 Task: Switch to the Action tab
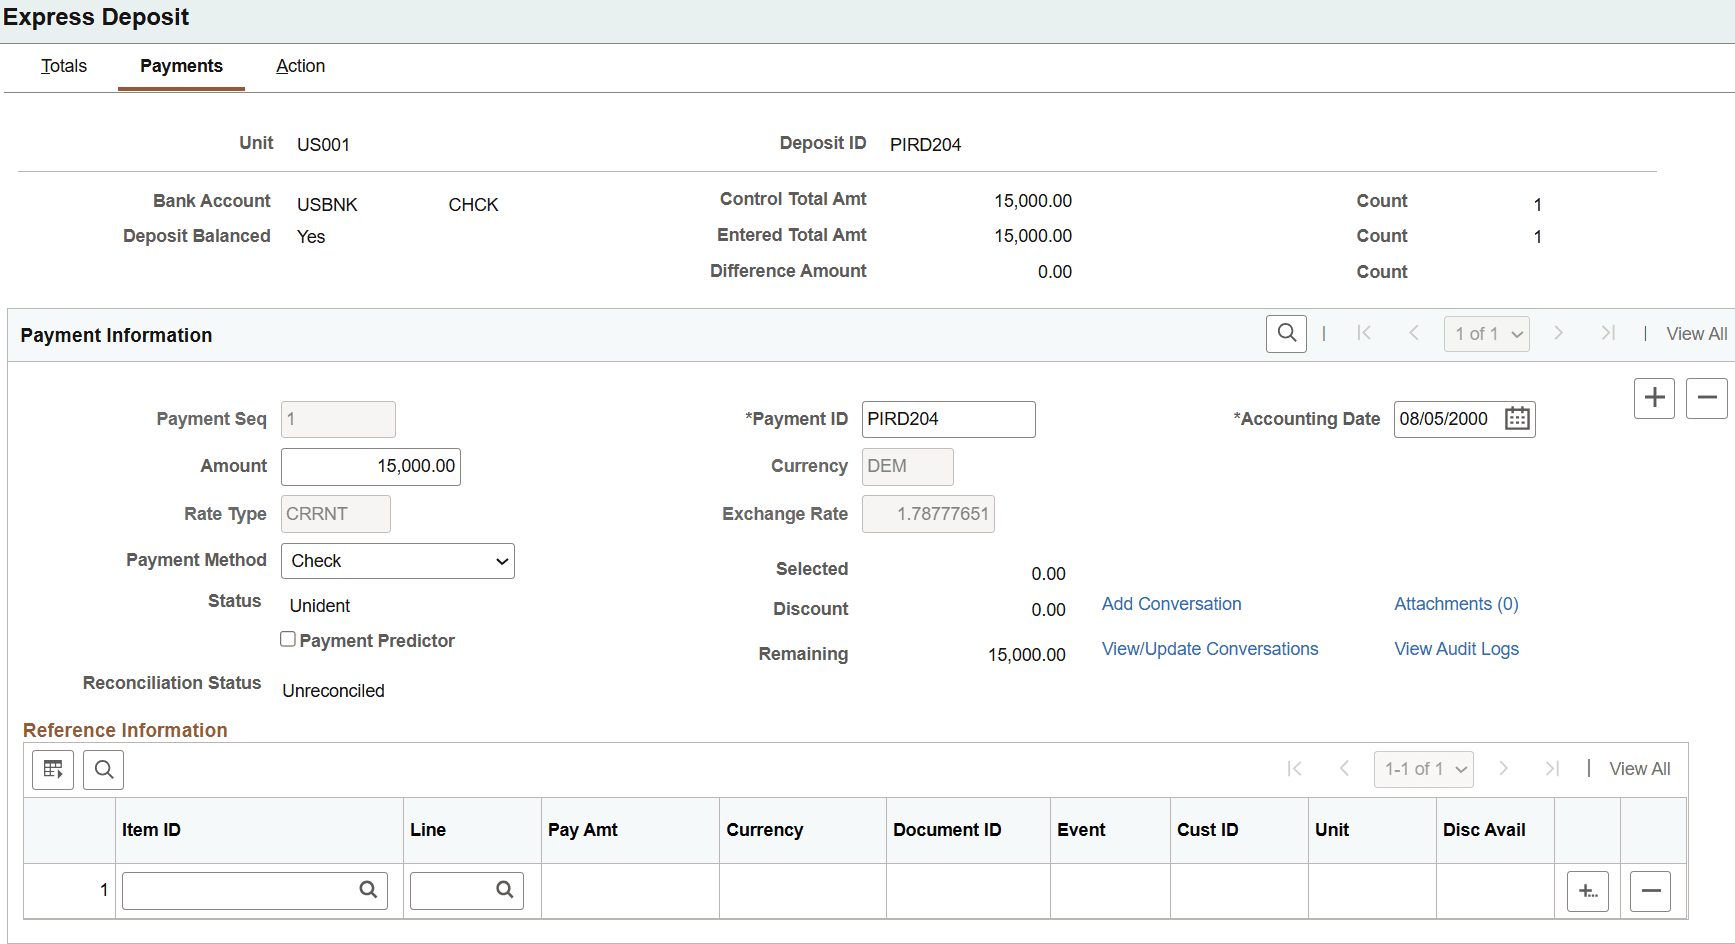click(300, 66)
